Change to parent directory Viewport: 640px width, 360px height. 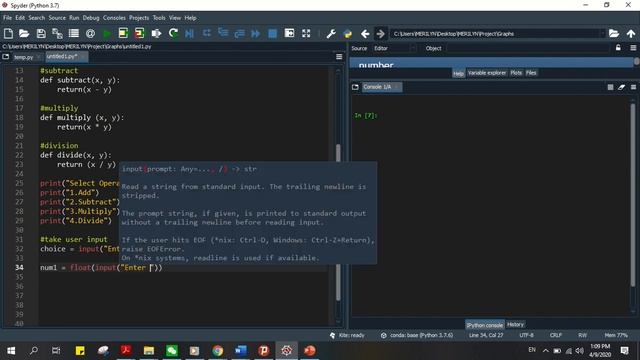coord(631,33)
